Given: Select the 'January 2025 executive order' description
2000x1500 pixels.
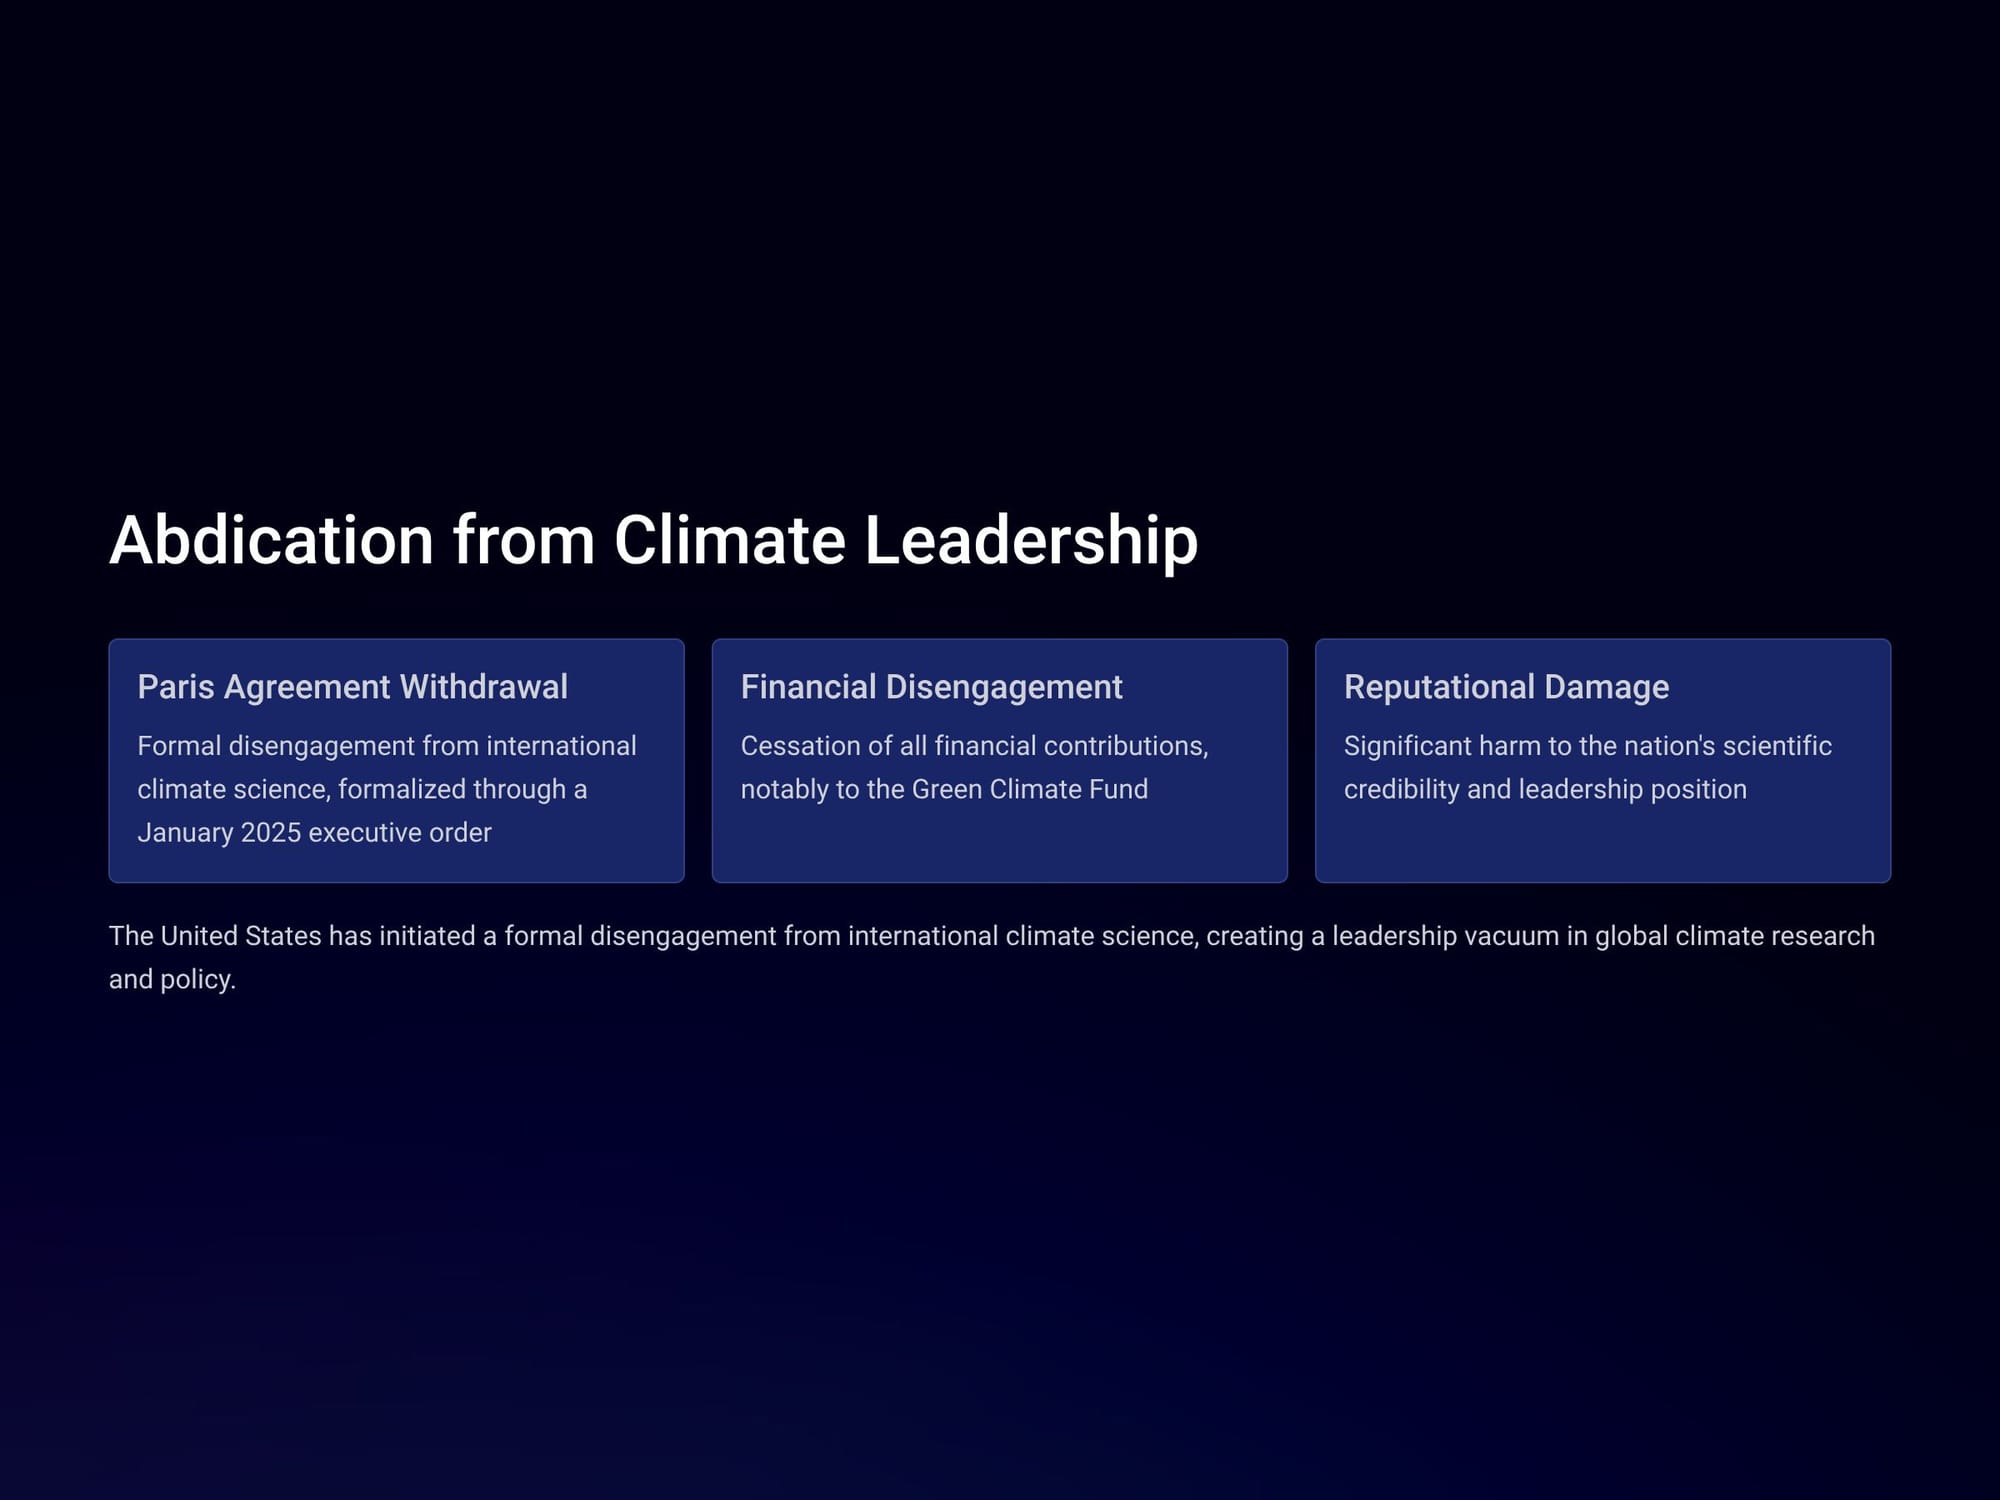Looking at the screenshot, I should pos(387,789).
